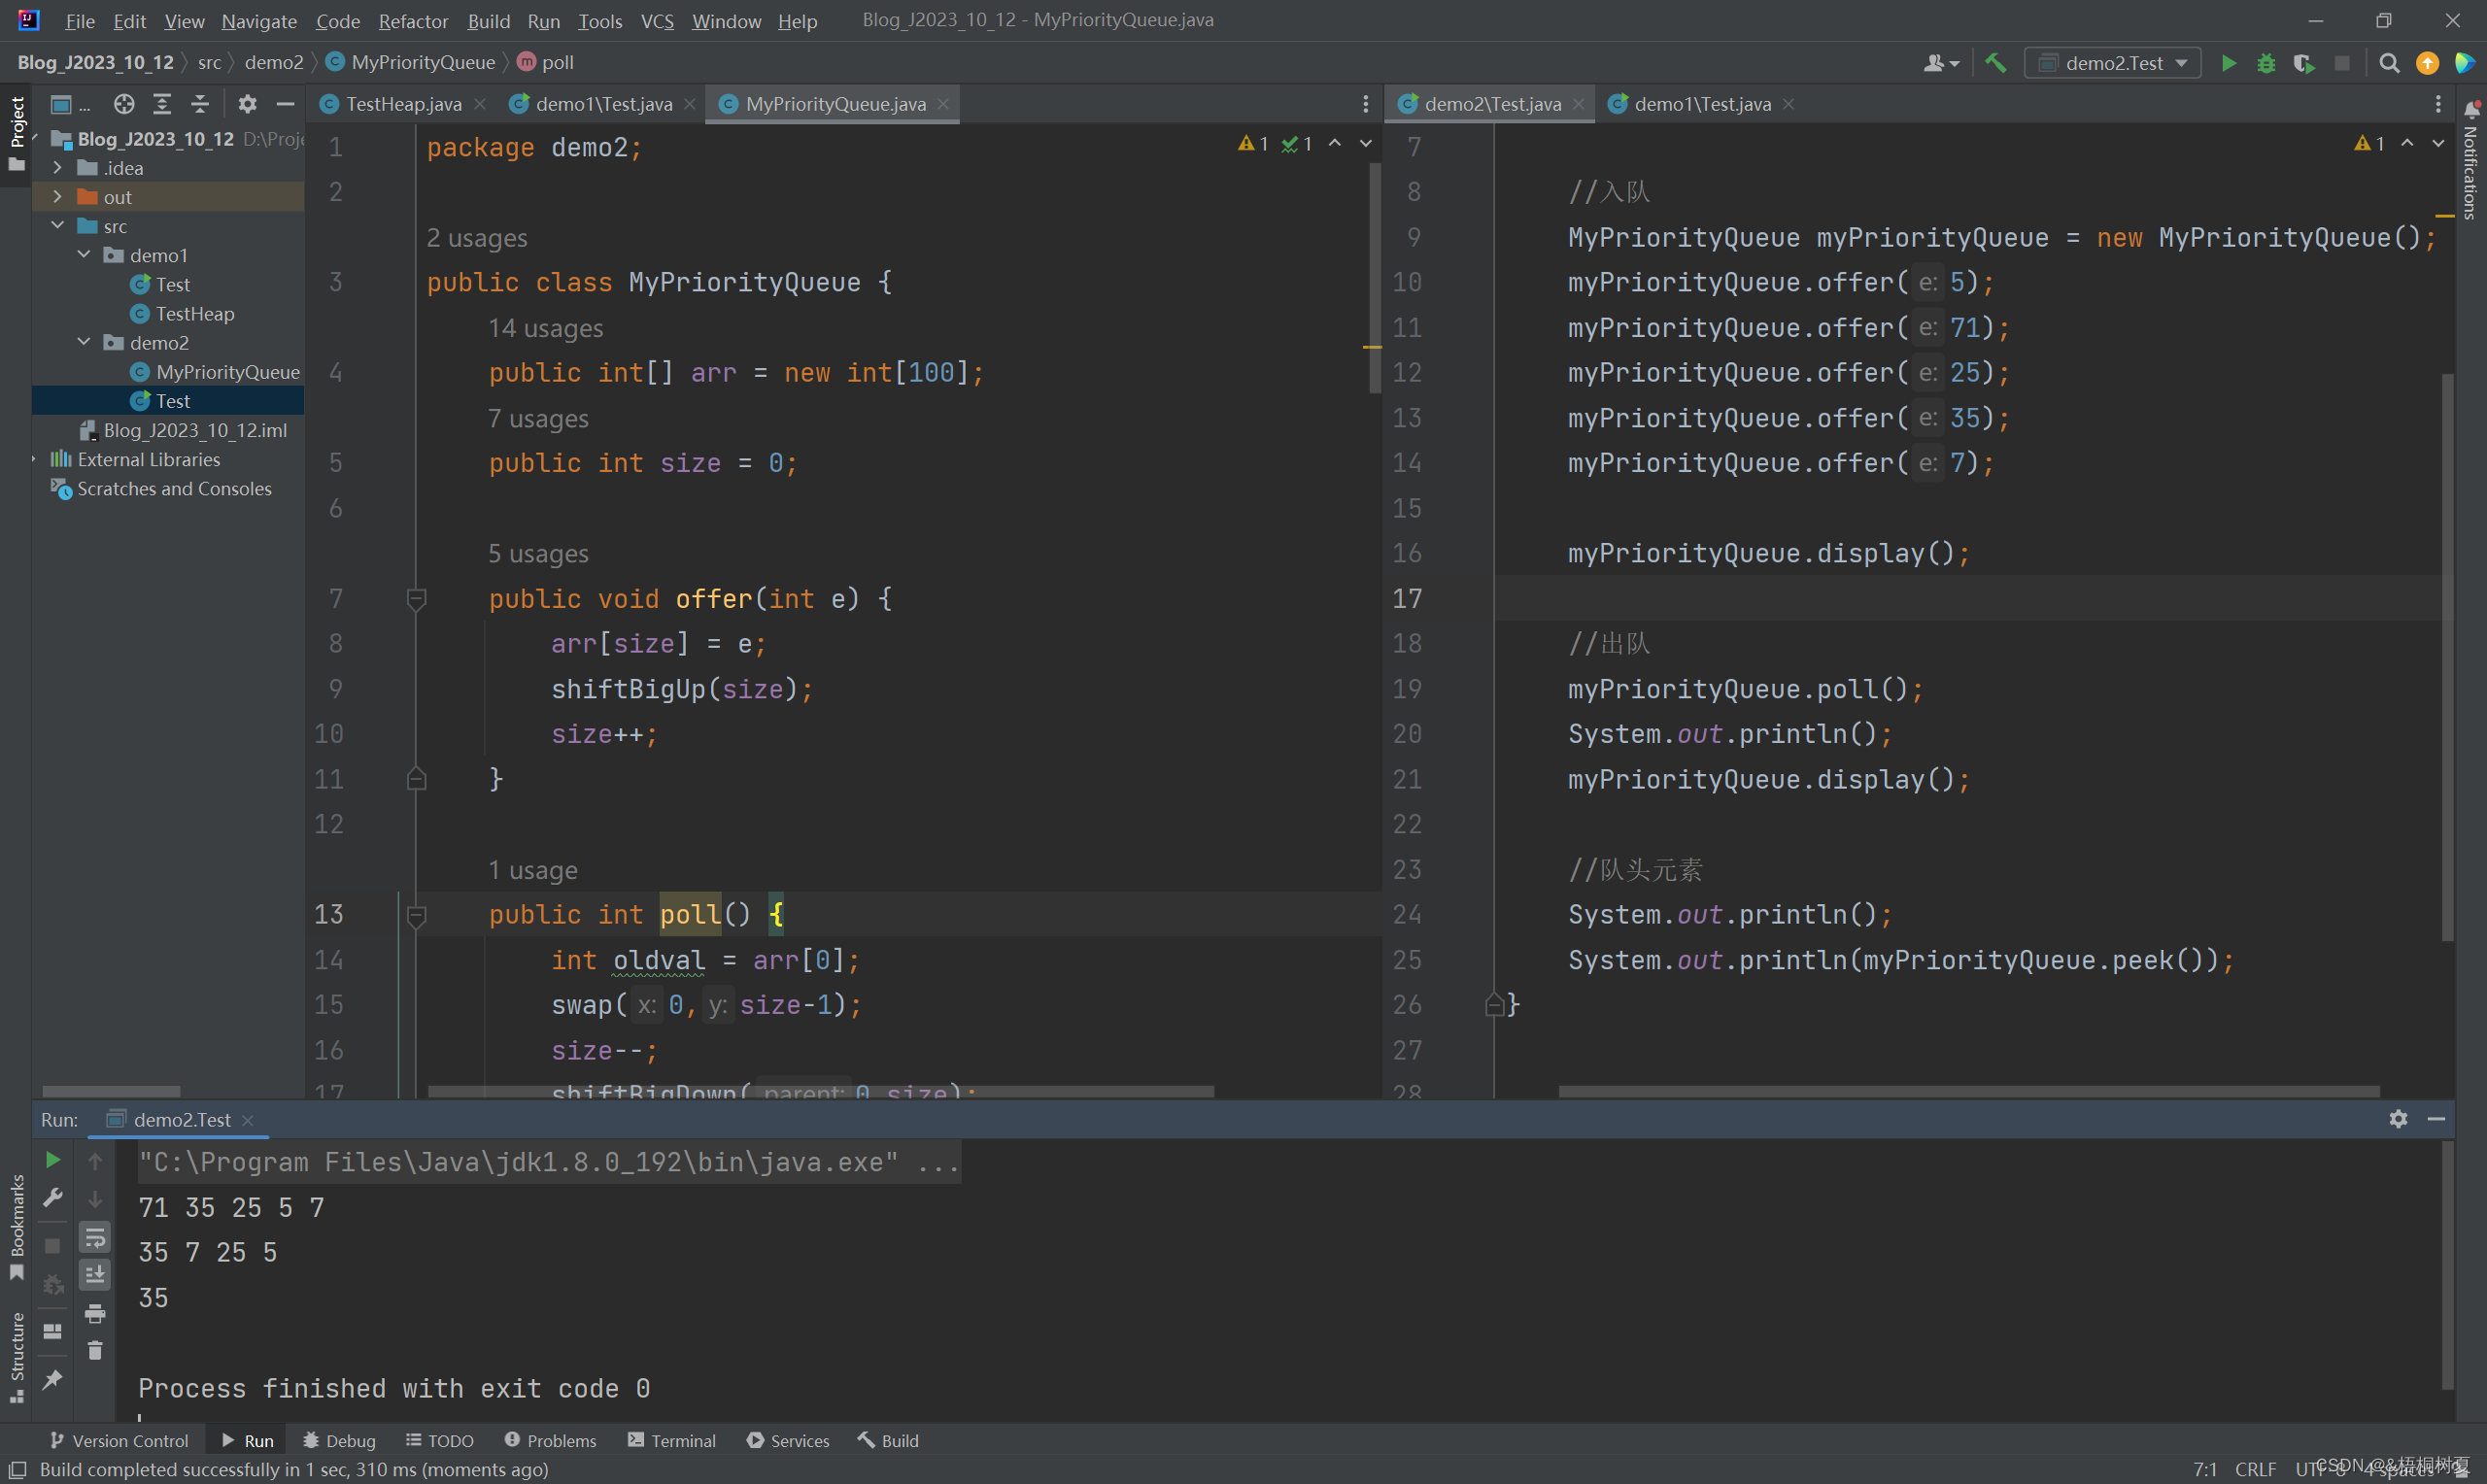Expand External Libraries node
Viewport: 2487px width, 1484px height.
point(34,459)
